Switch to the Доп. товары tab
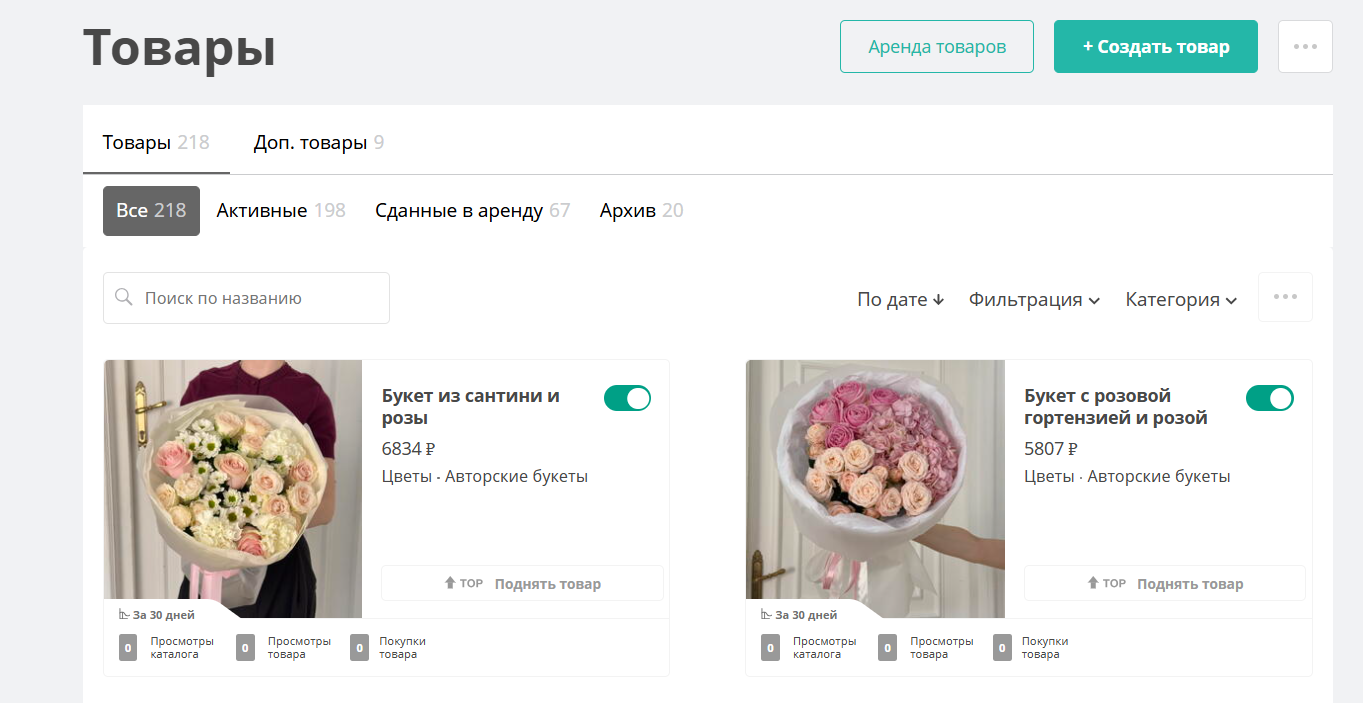1363x703 pixels. pos(318,143)
